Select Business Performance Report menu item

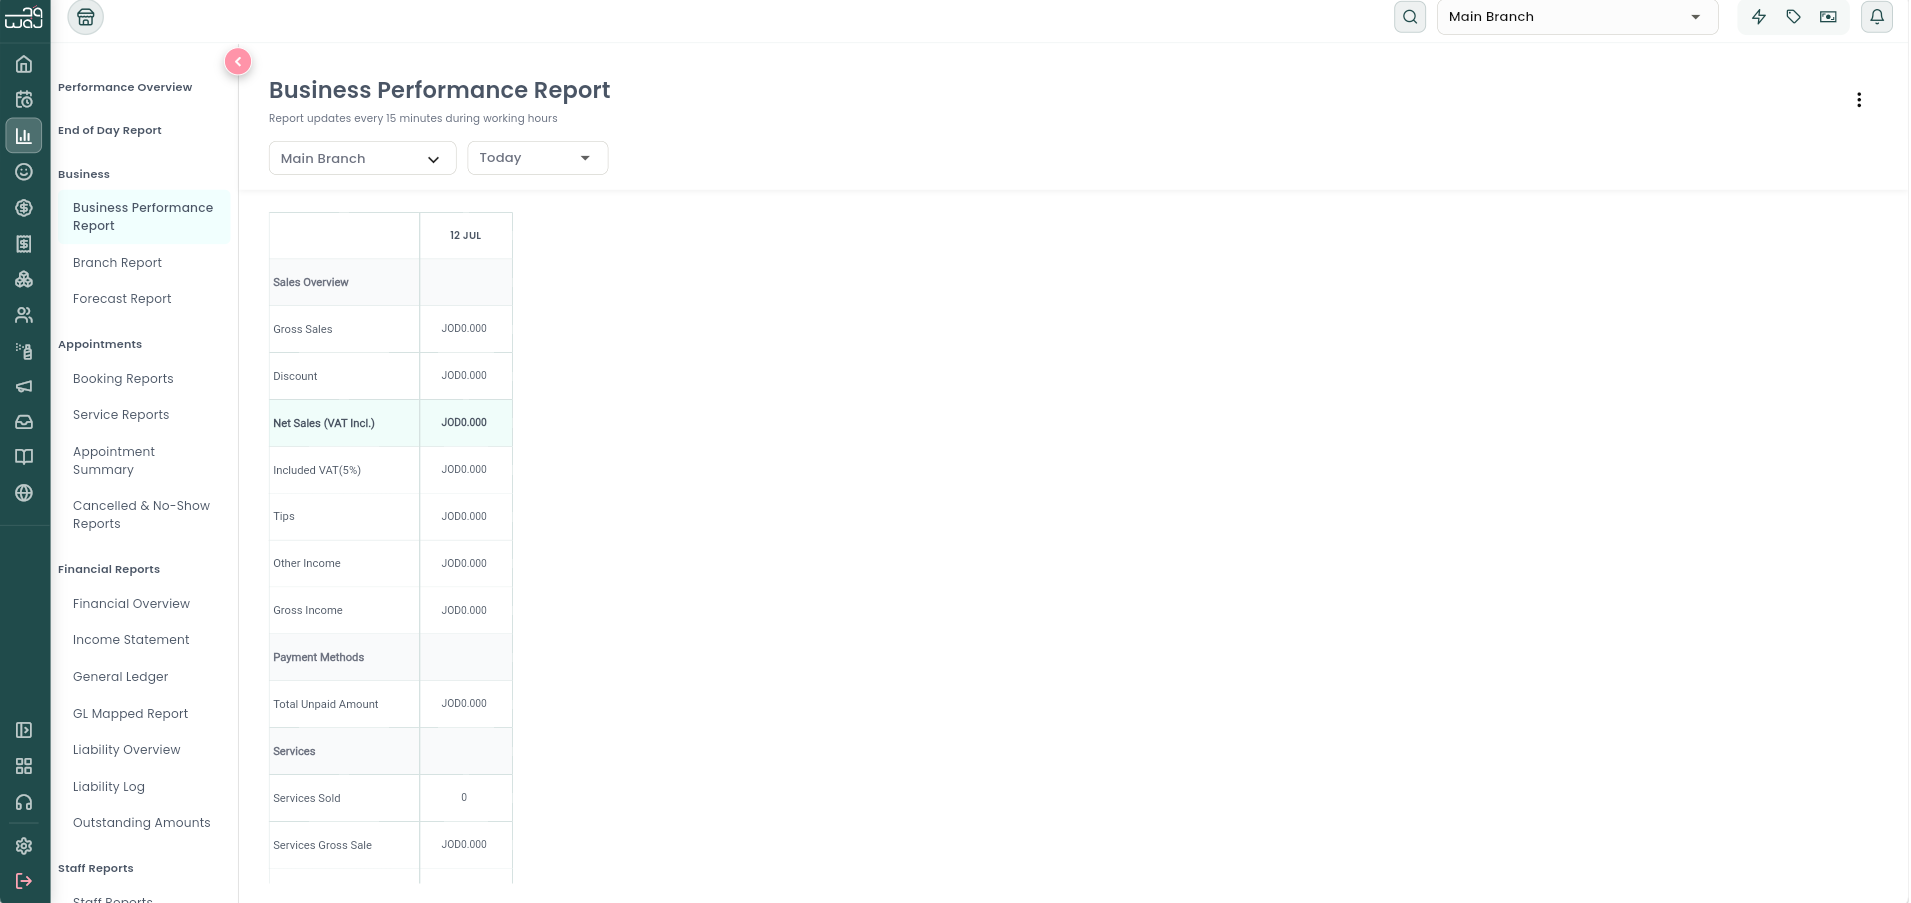click(x=143, y=217)
